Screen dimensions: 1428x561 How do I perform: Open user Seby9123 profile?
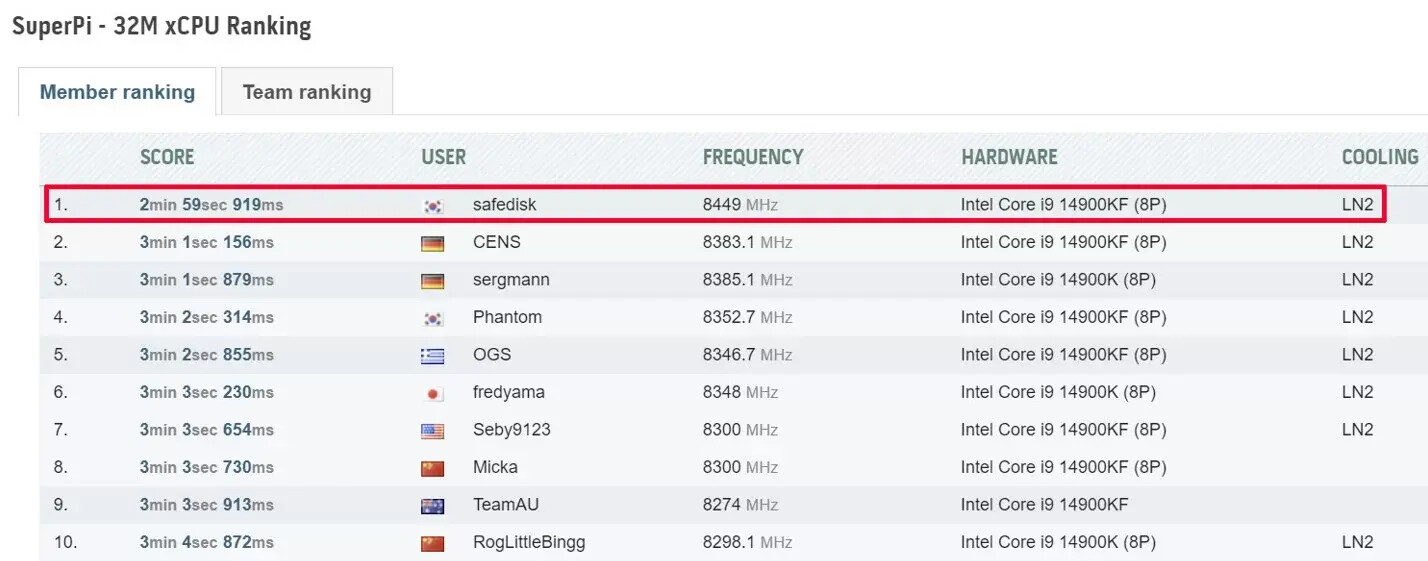coord(512,430)
